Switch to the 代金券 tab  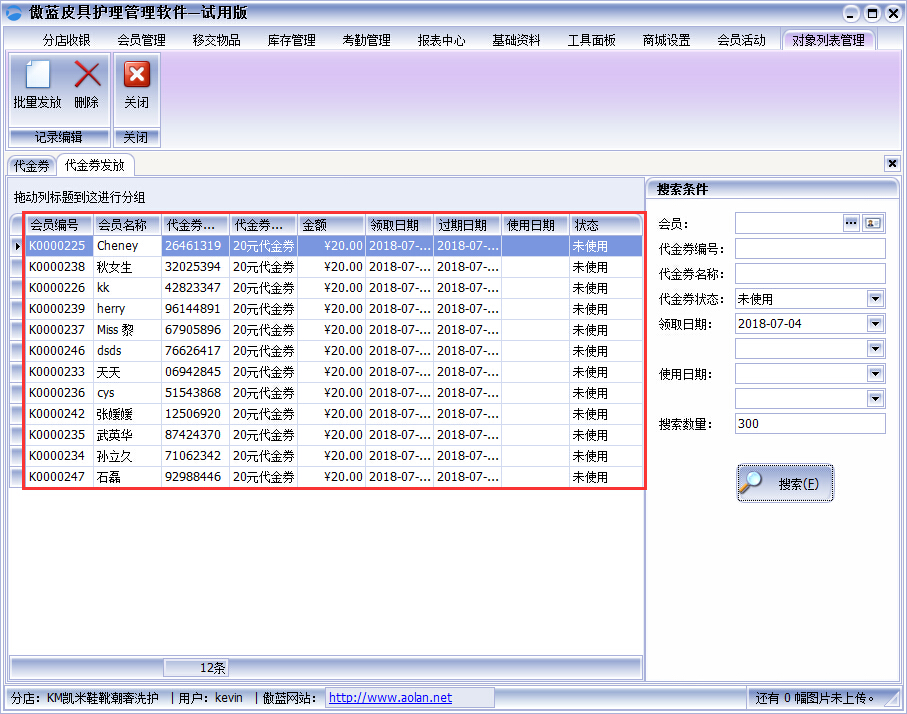pyautogui.click(x=31, y=166)
